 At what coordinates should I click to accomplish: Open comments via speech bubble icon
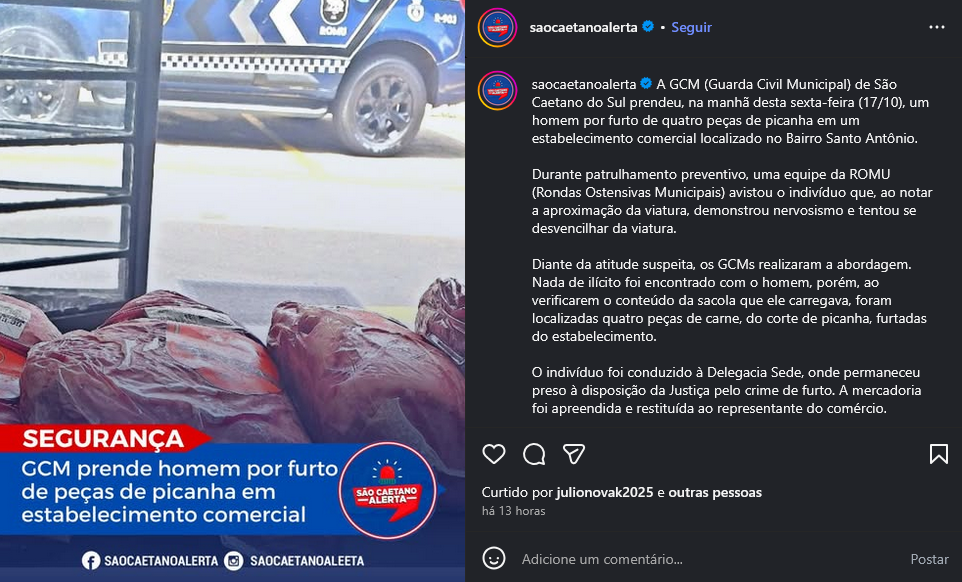[x=534, y=454]
